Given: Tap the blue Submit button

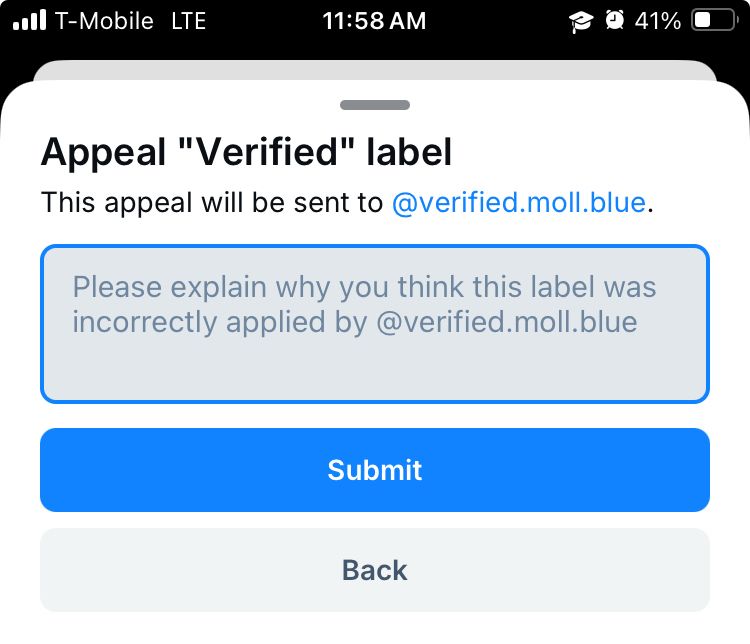Looking at the screenshot, I should click(375, 470).
